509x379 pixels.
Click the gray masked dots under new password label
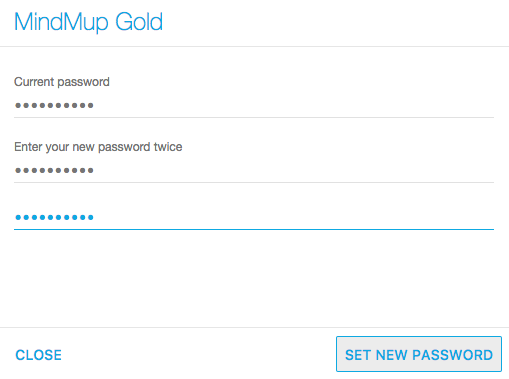click(54, 171)
